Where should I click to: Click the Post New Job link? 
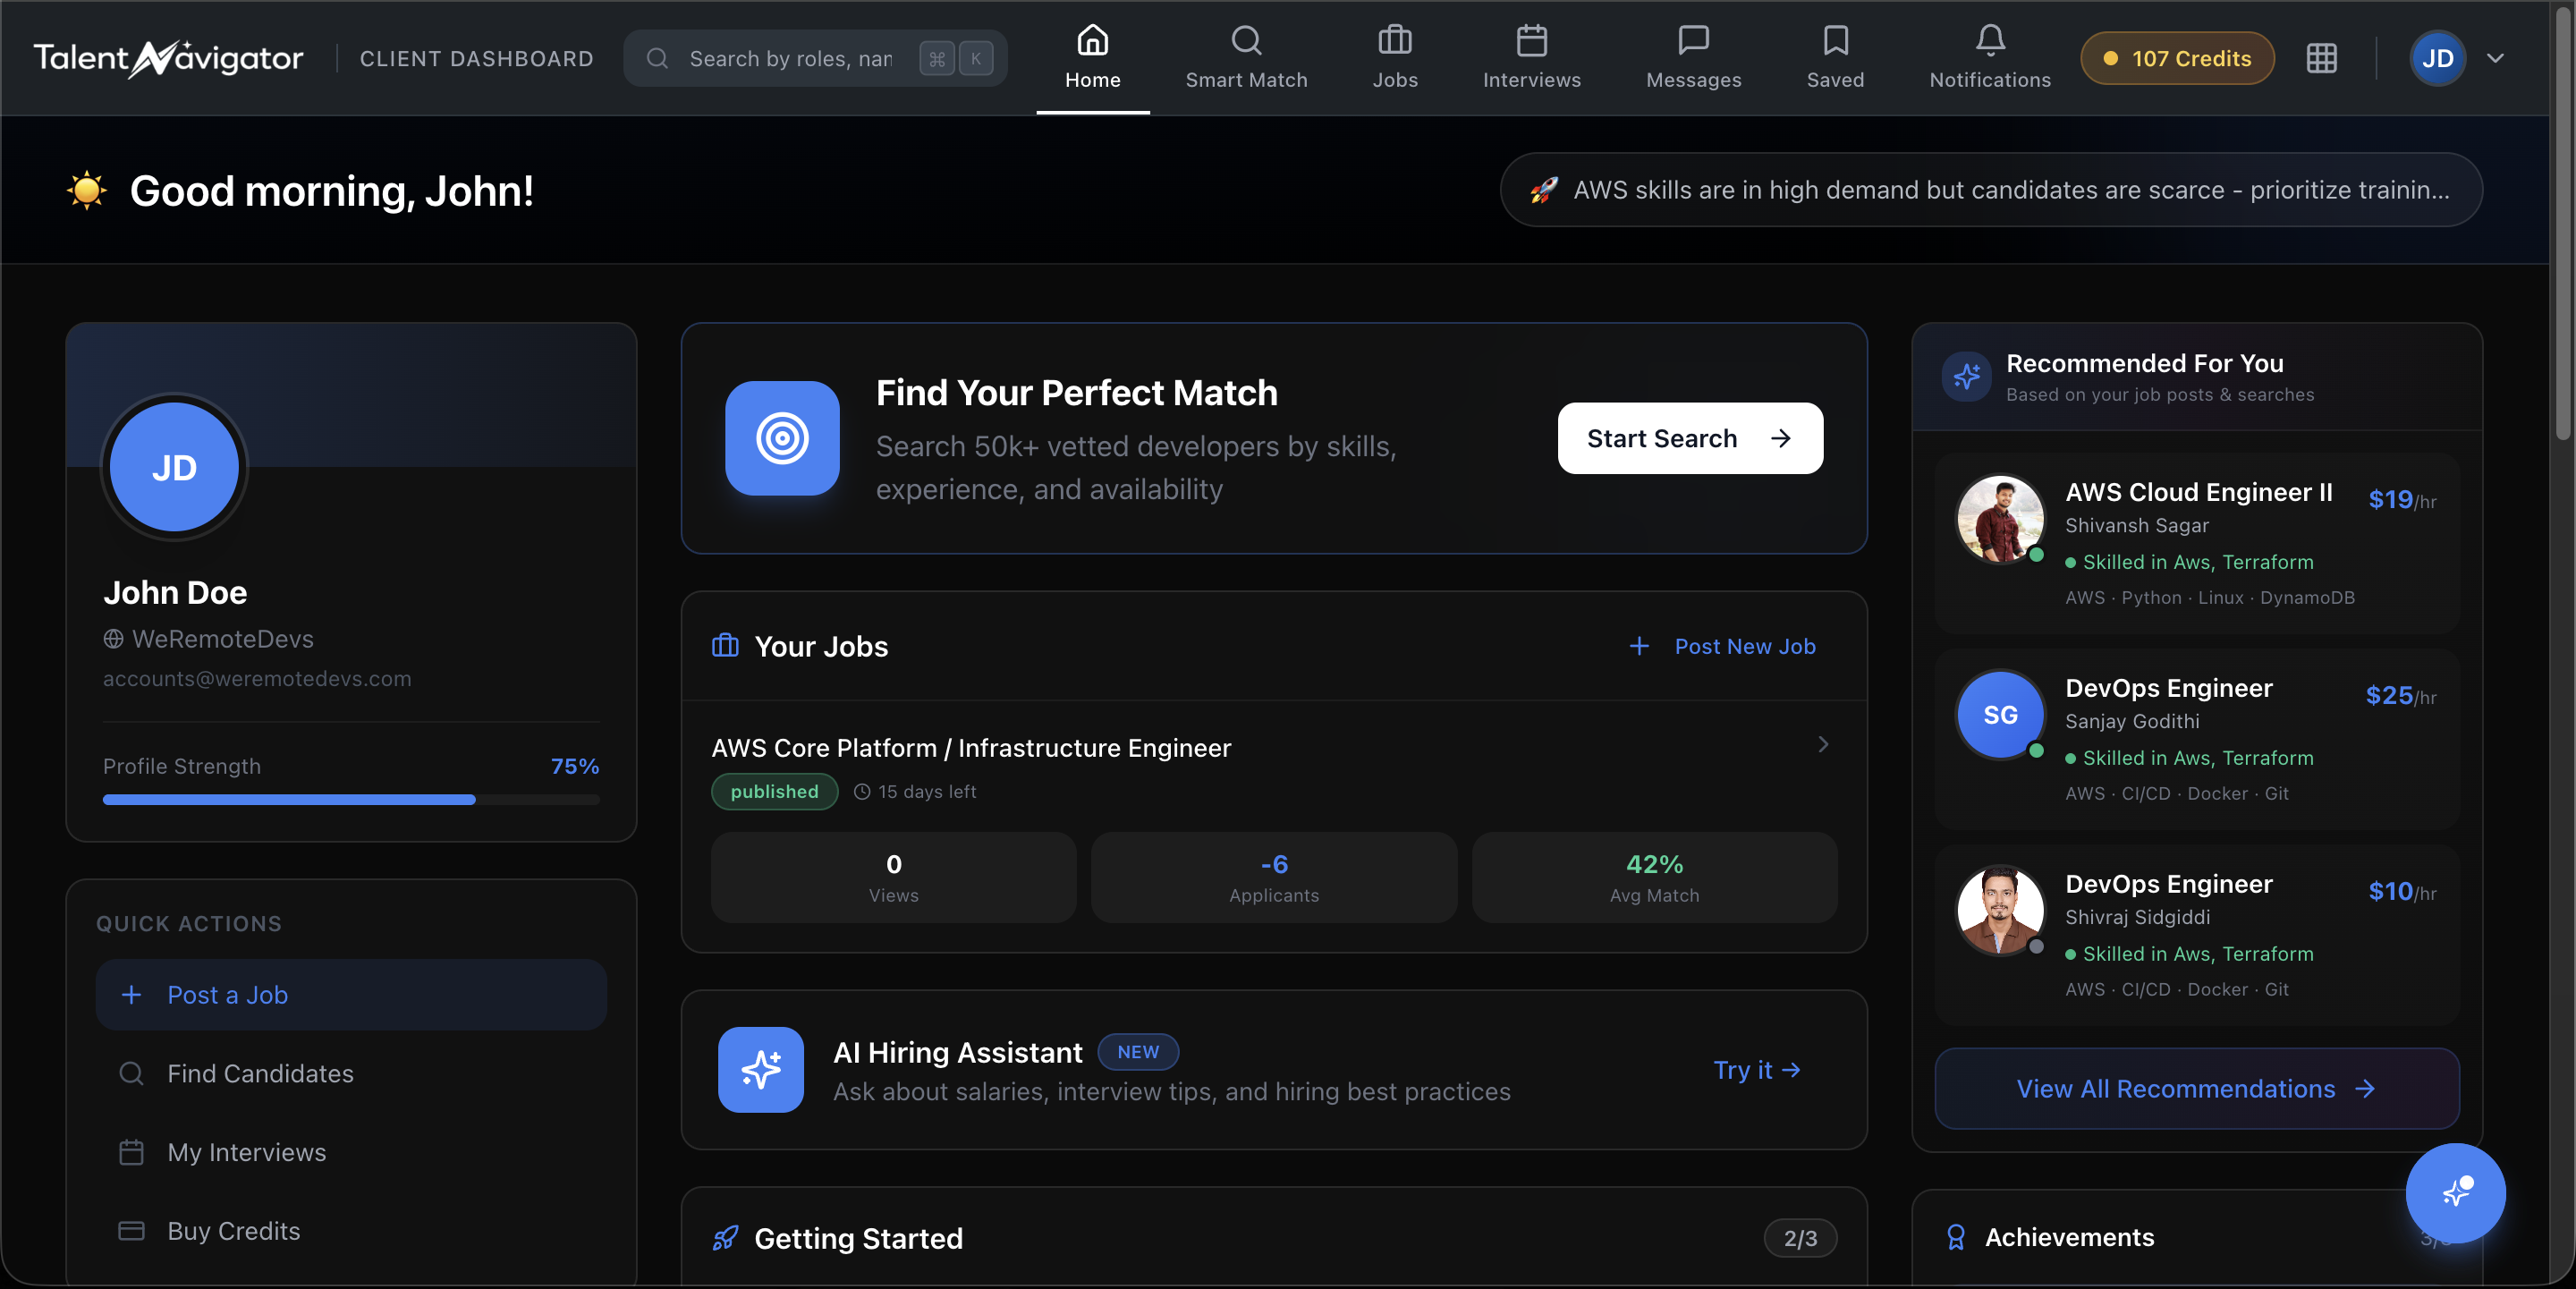click(x=1723, y=646)
